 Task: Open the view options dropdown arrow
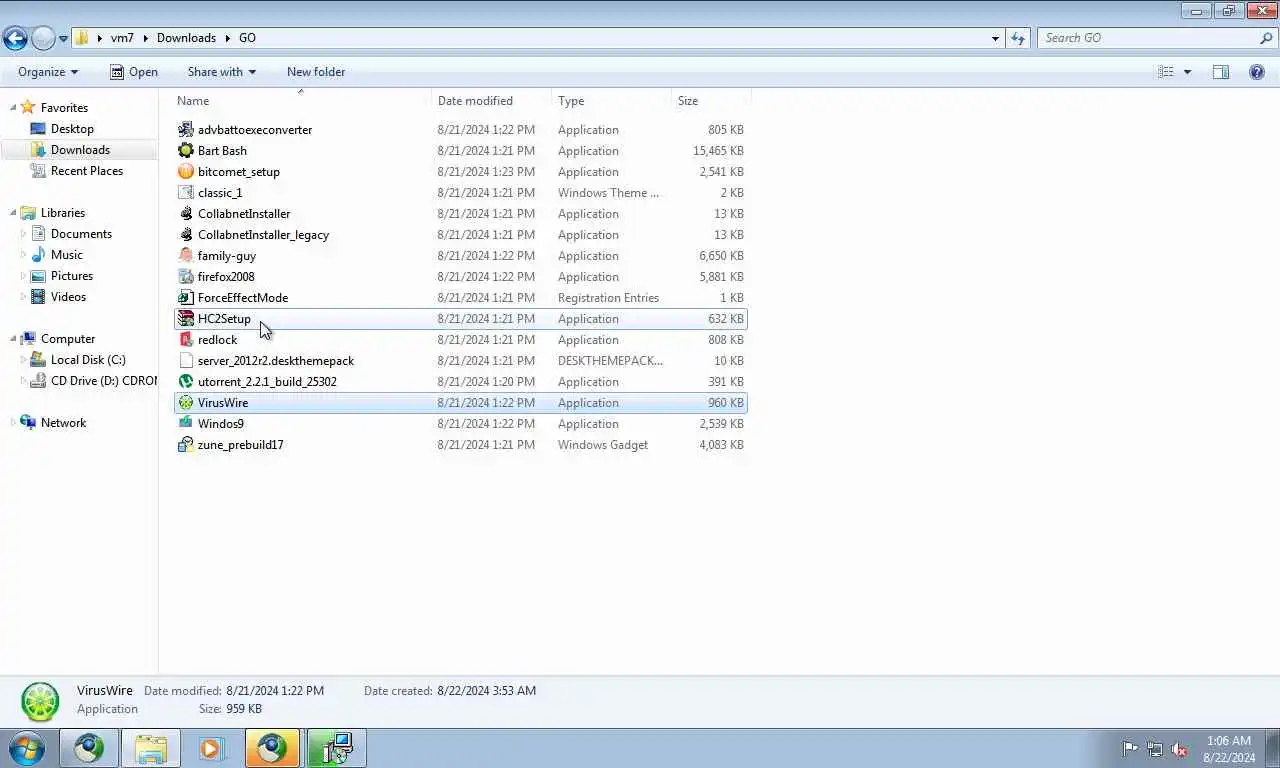(x=1188, y=72)
